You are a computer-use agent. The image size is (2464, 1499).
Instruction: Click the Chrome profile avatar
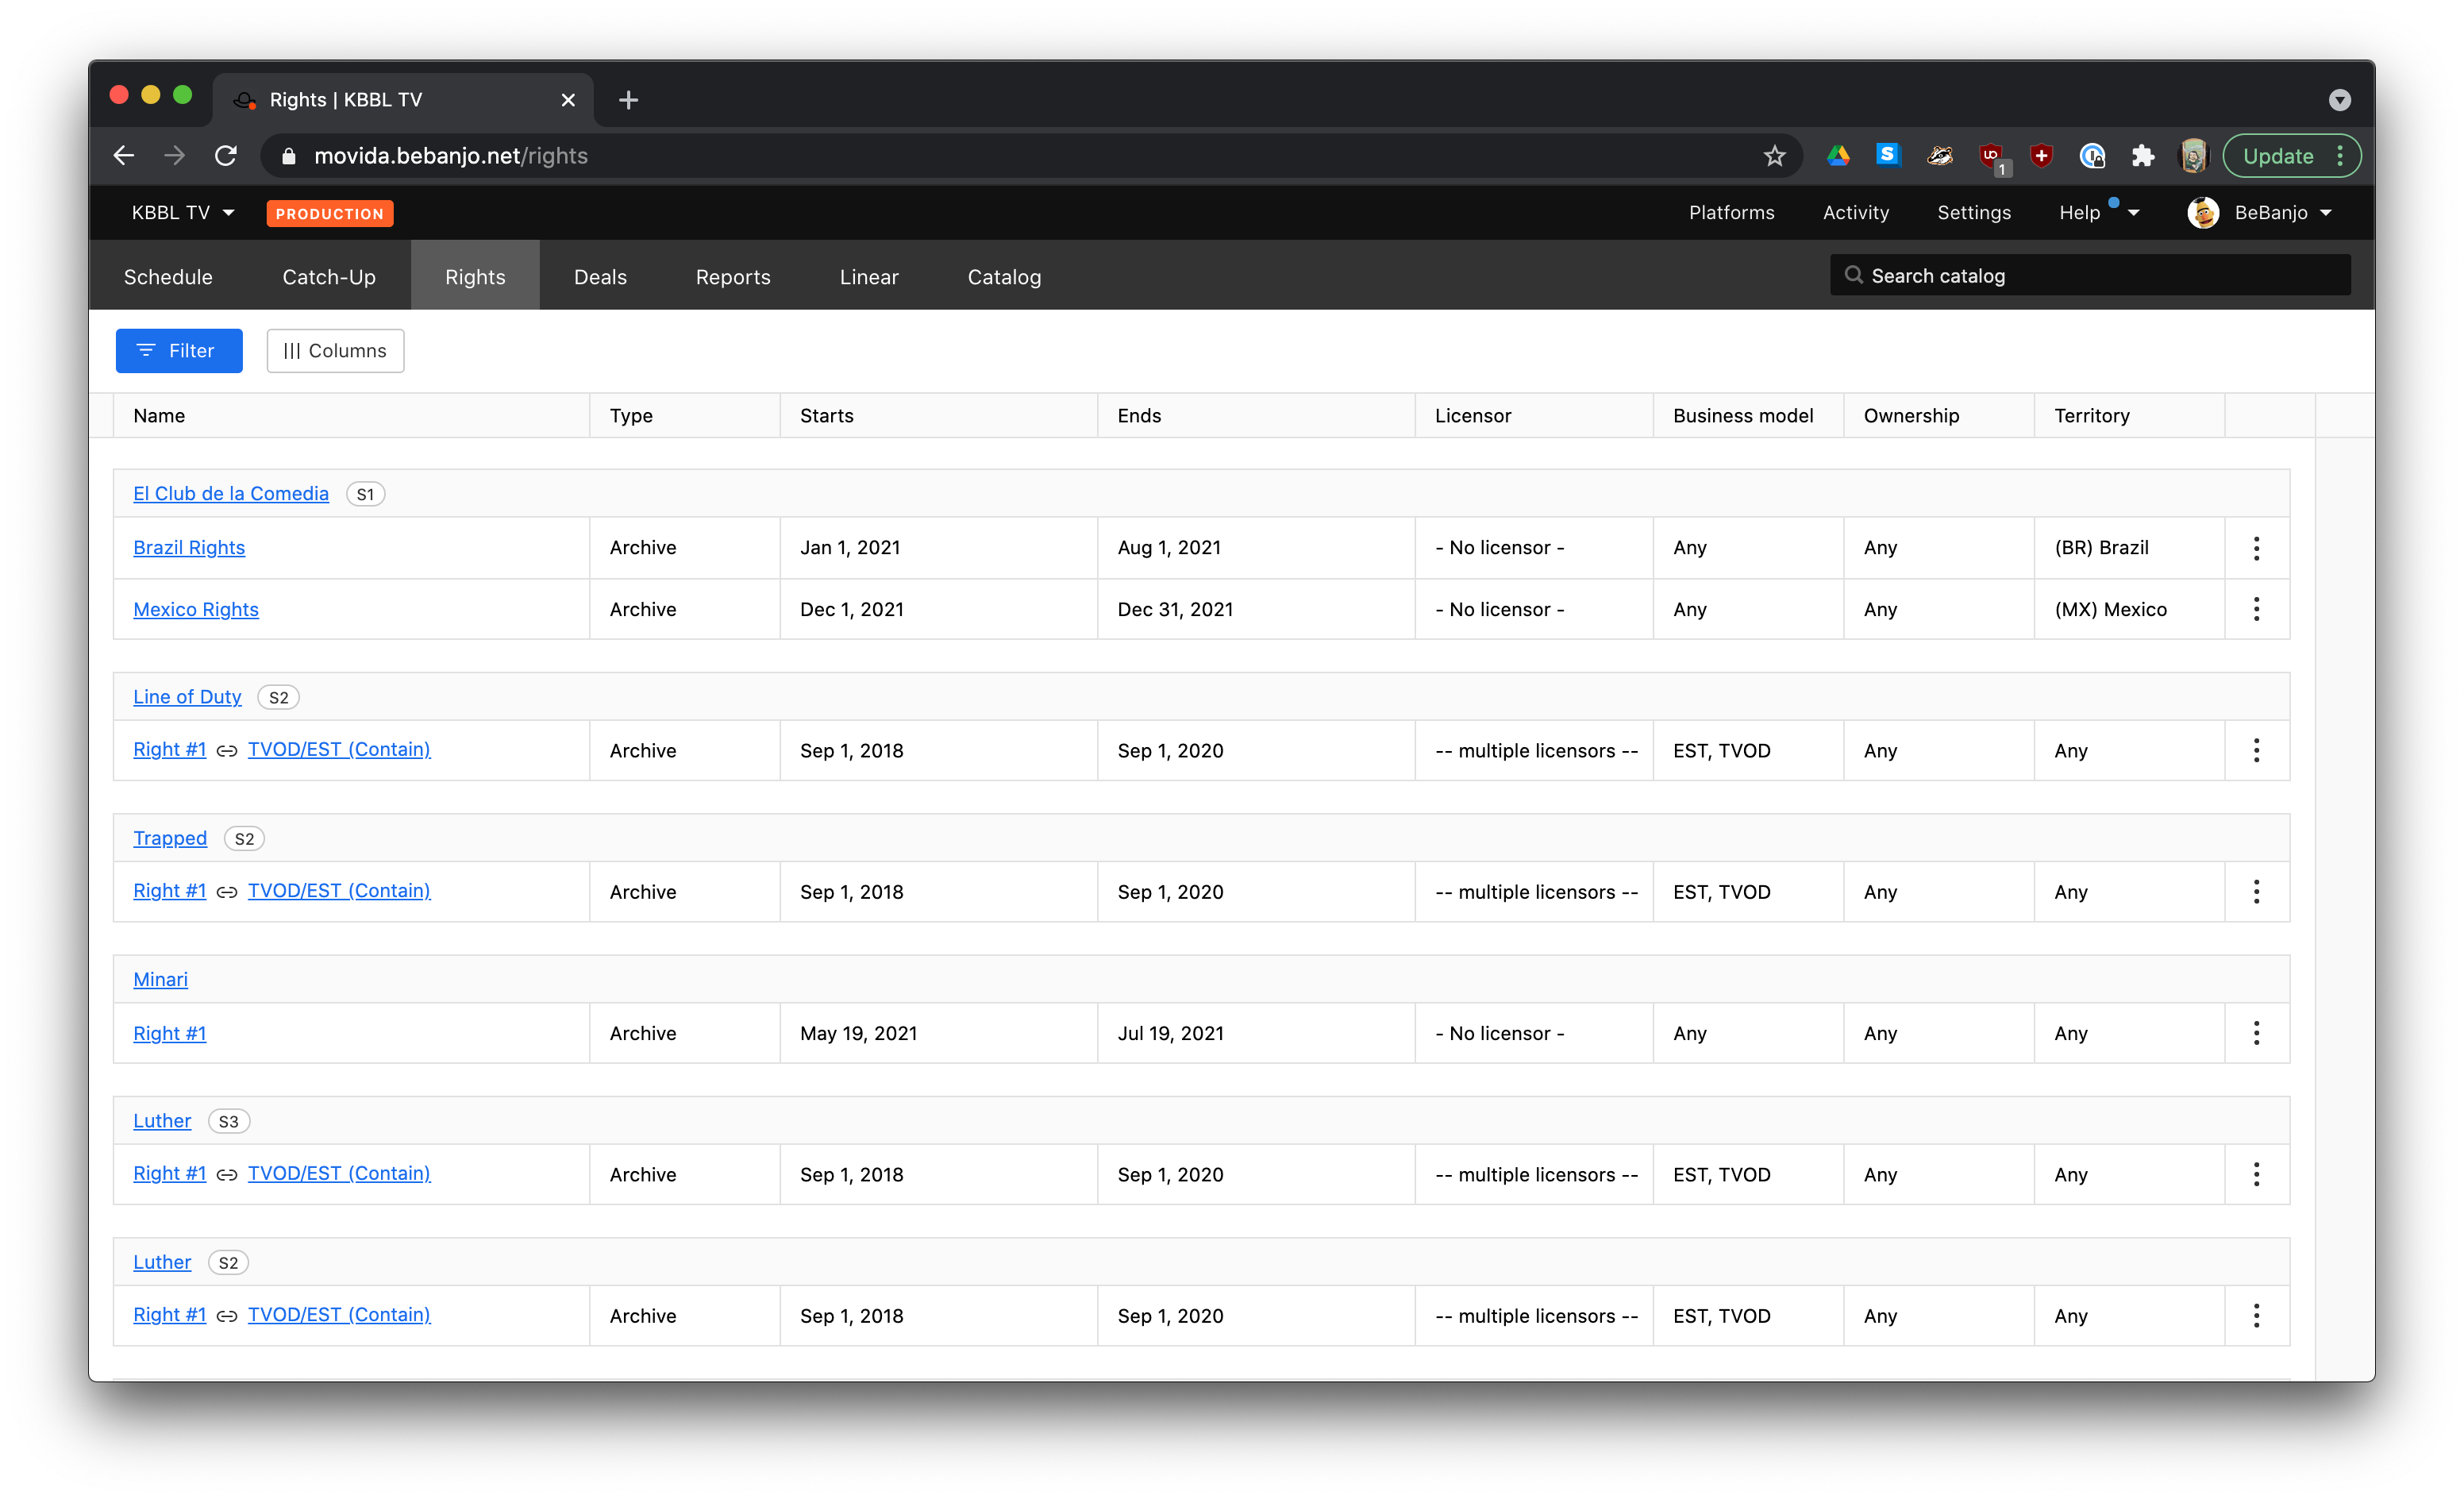point(2193,156)
